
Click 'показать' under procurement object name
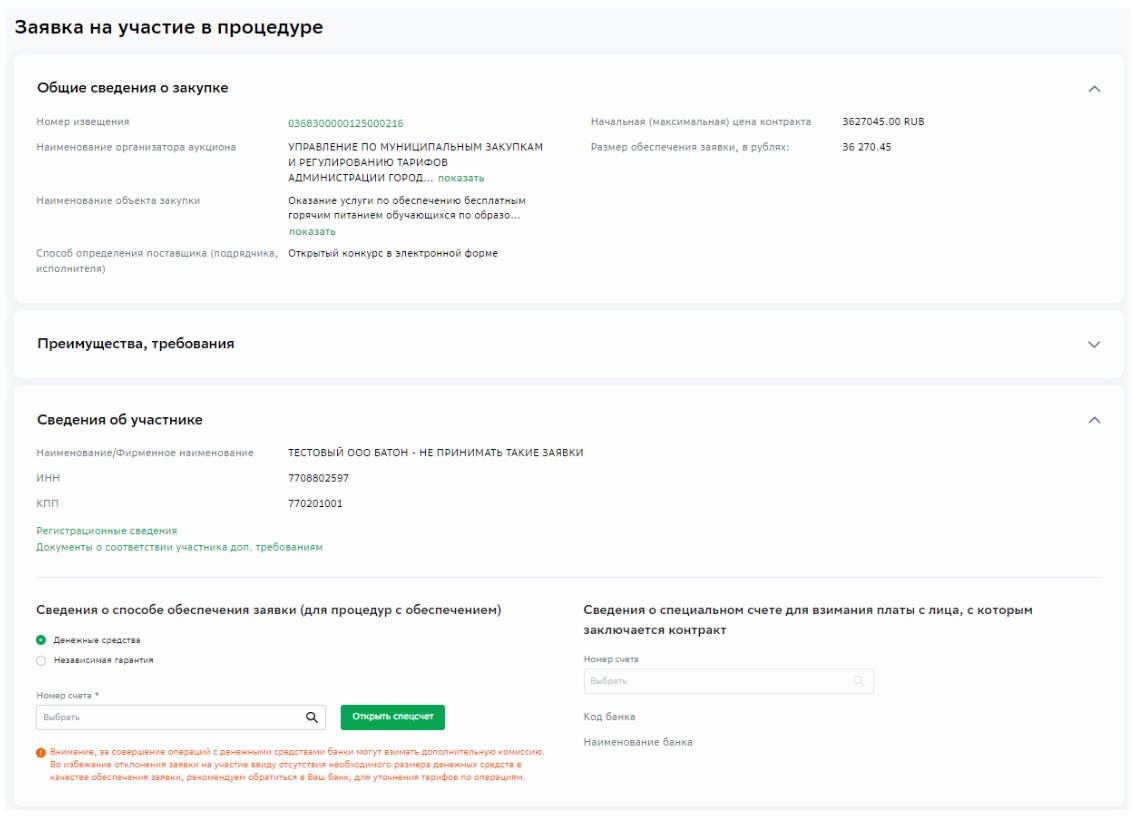[312, 232]
